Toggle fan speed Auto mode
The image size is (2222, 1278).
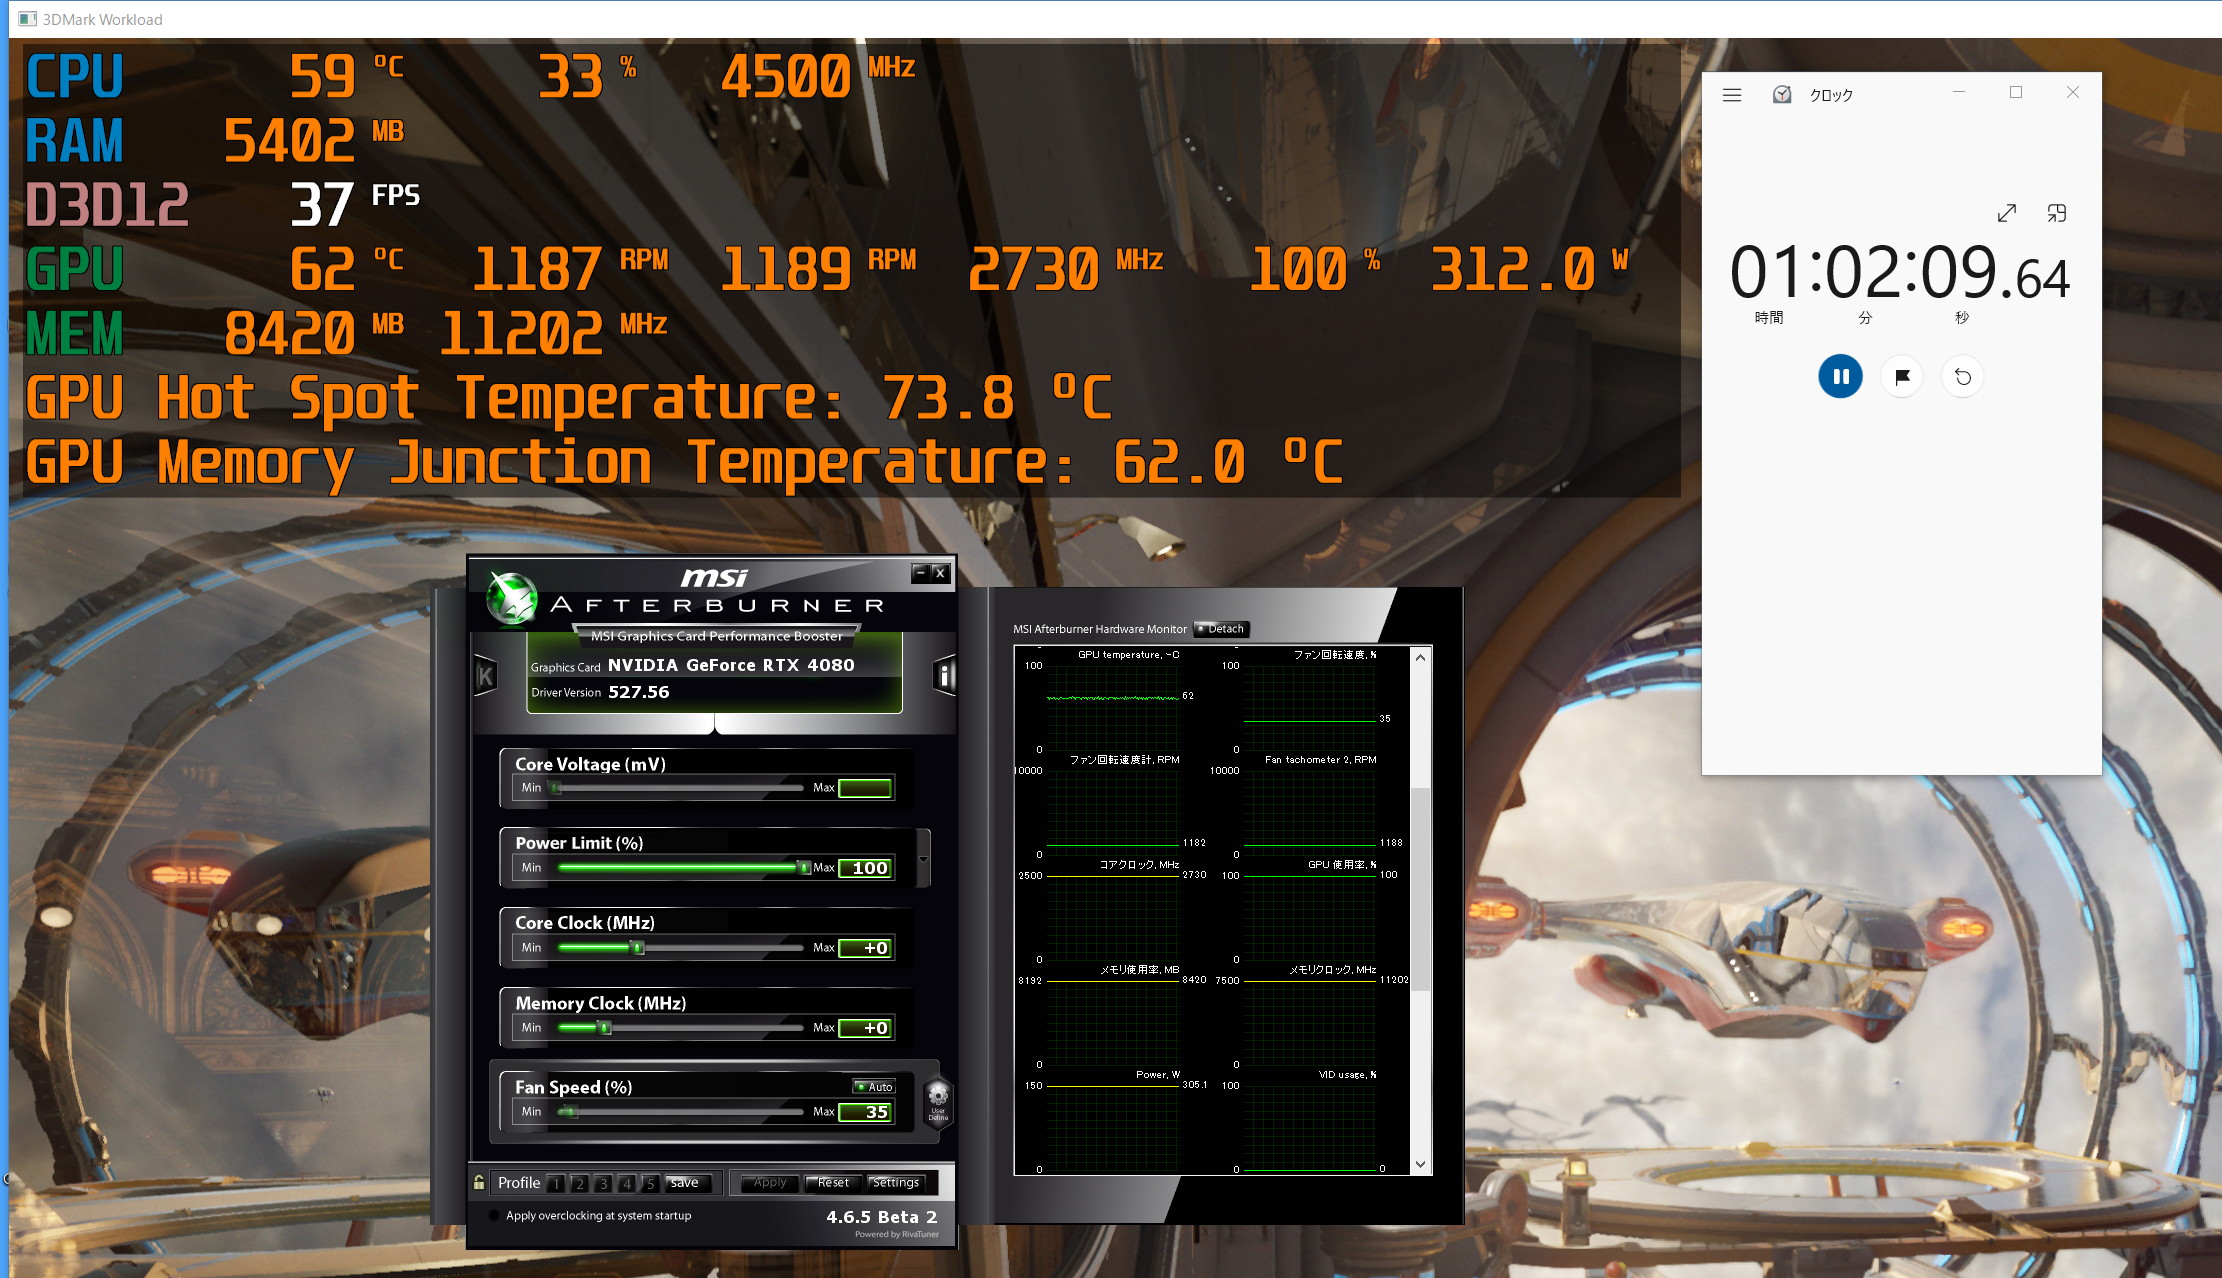coord(875,1087)
